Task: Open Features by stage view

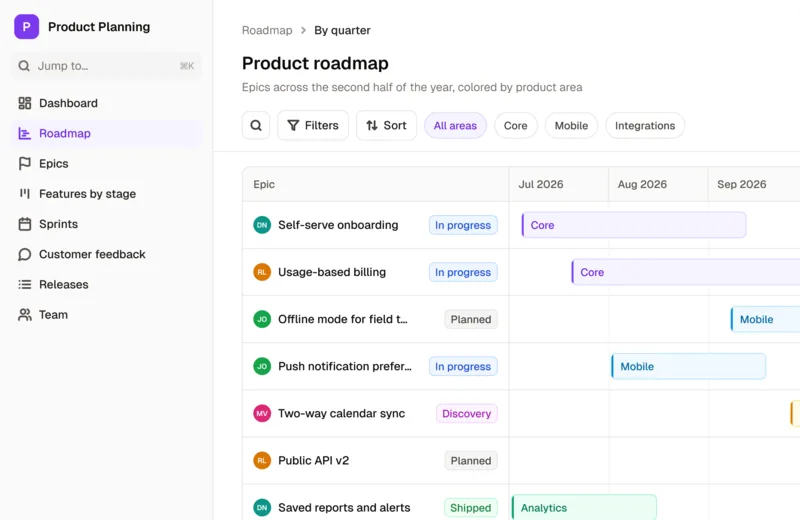Action: pos(106,193)
